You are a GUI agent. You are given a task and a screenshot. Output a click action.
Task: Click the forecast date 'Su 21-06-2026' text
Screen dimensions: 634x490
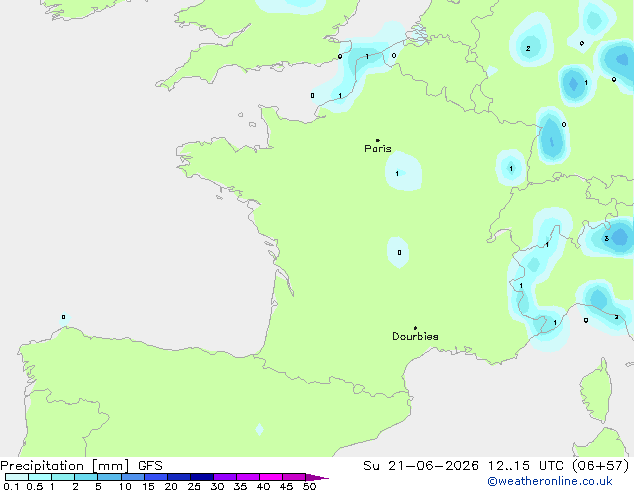(421, 466)
